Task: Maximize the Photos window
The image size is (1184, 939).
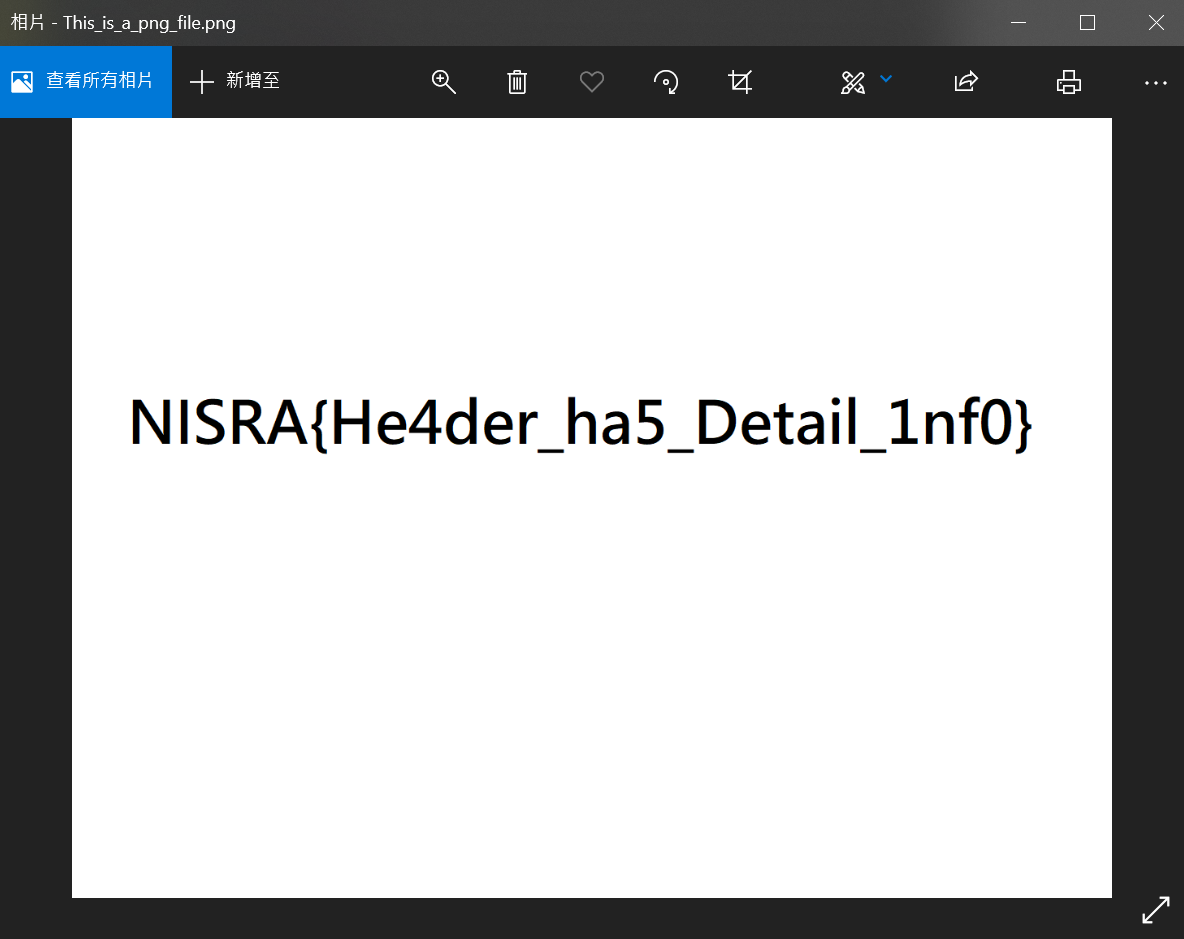Action: (1087, 23)
